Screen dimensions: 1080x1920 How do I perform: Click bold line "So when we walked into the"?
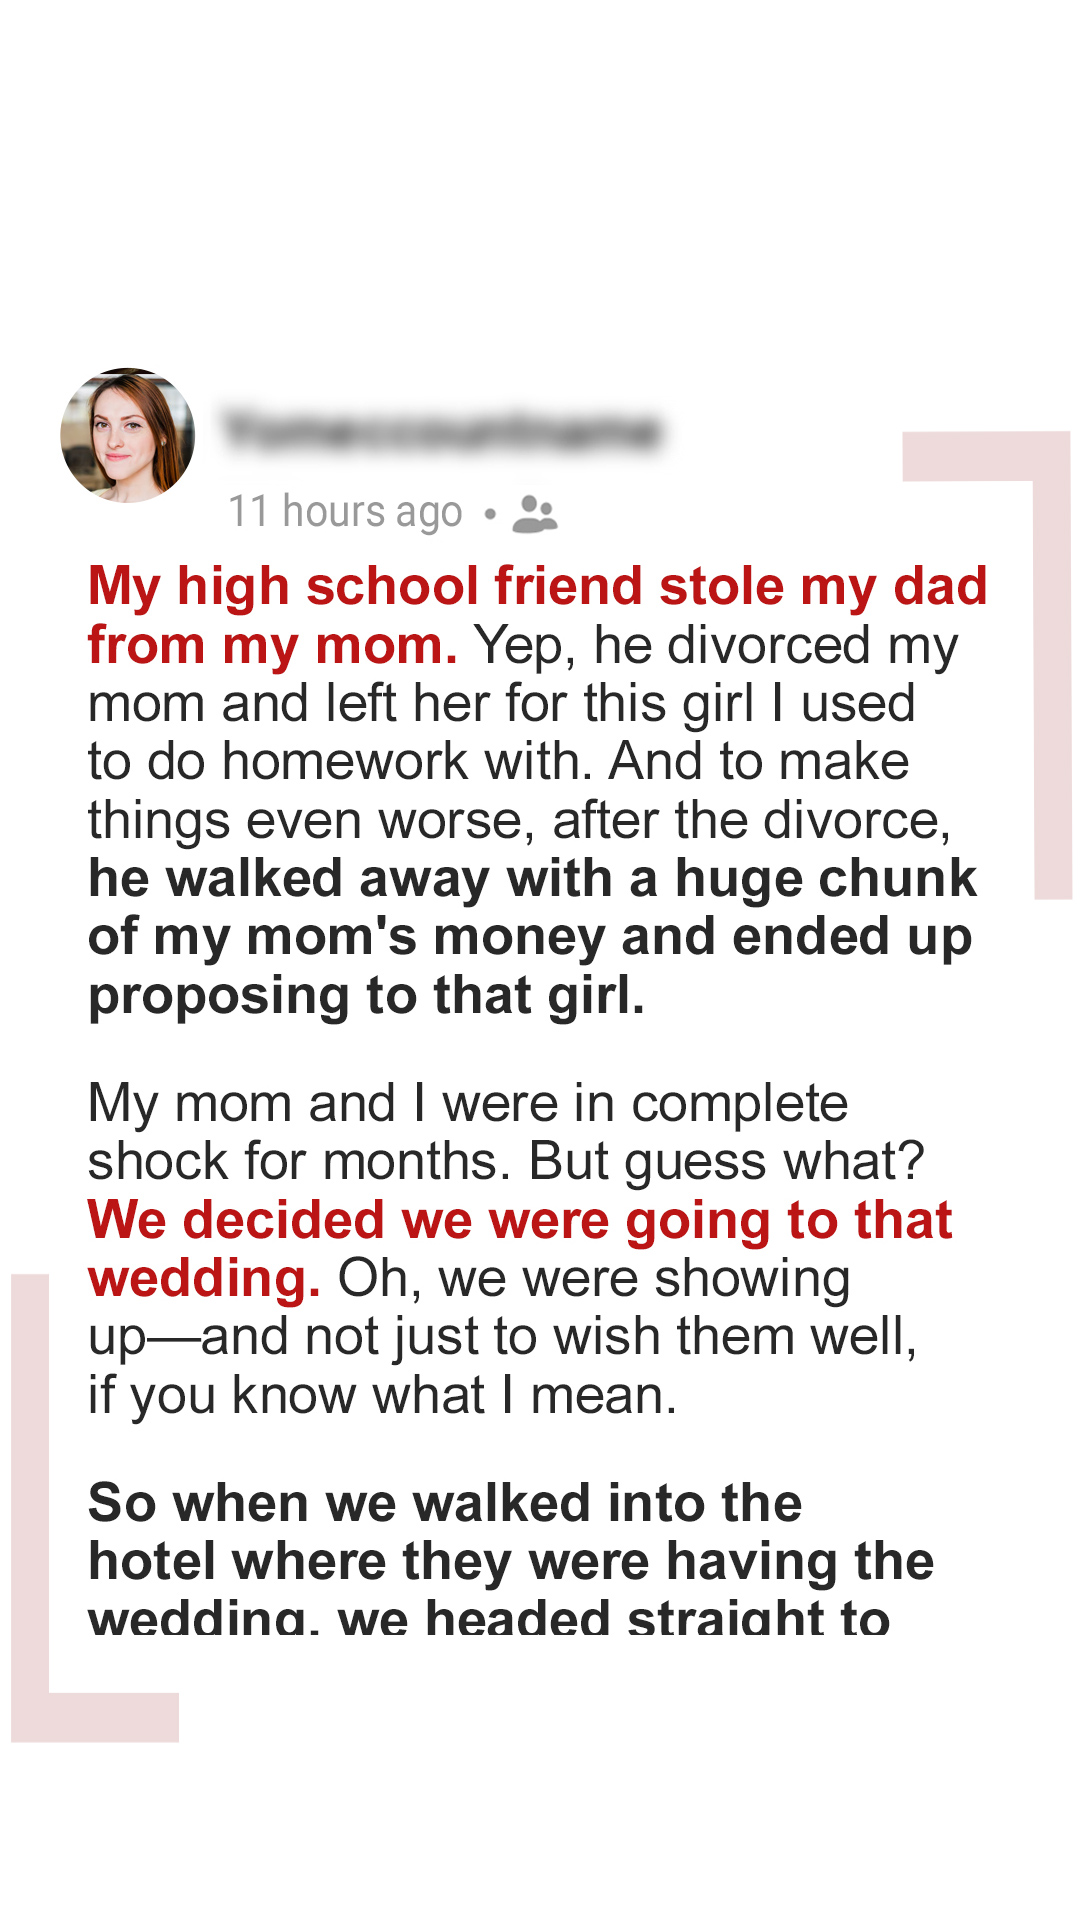tap(445, 1503)
